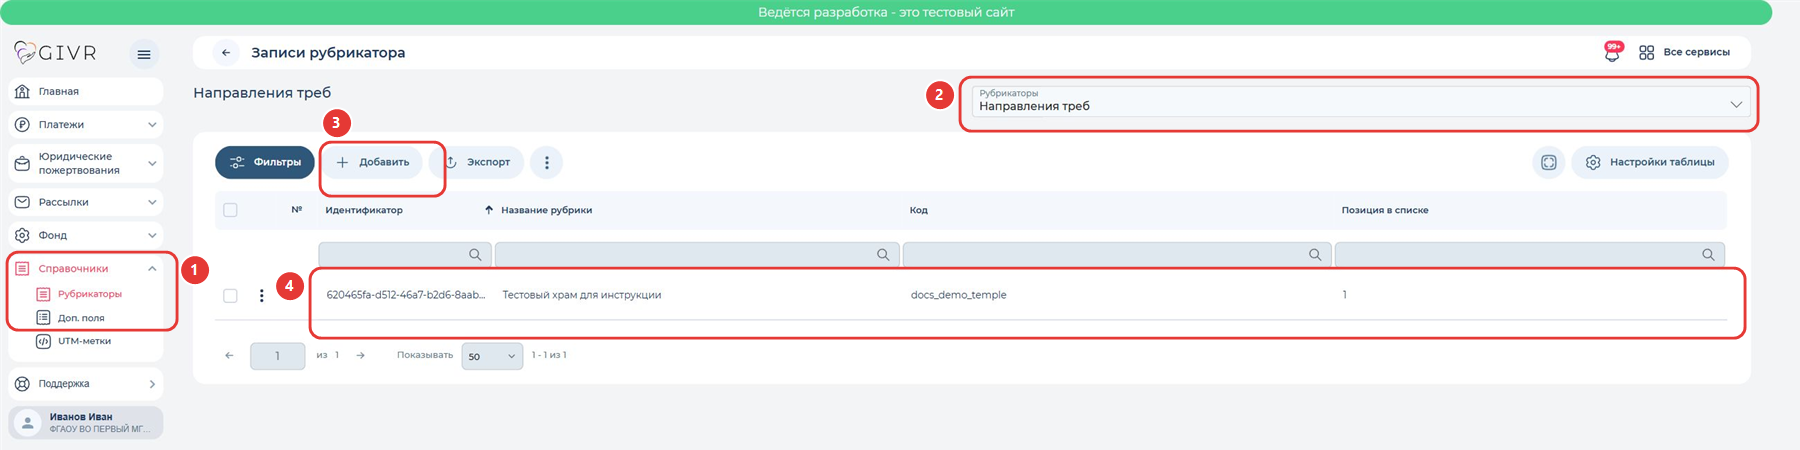The width and height of the screenshot is (1800, 450).
Task: Click the 'Платежи' ruble icon
Action: (x=23, y=125)
